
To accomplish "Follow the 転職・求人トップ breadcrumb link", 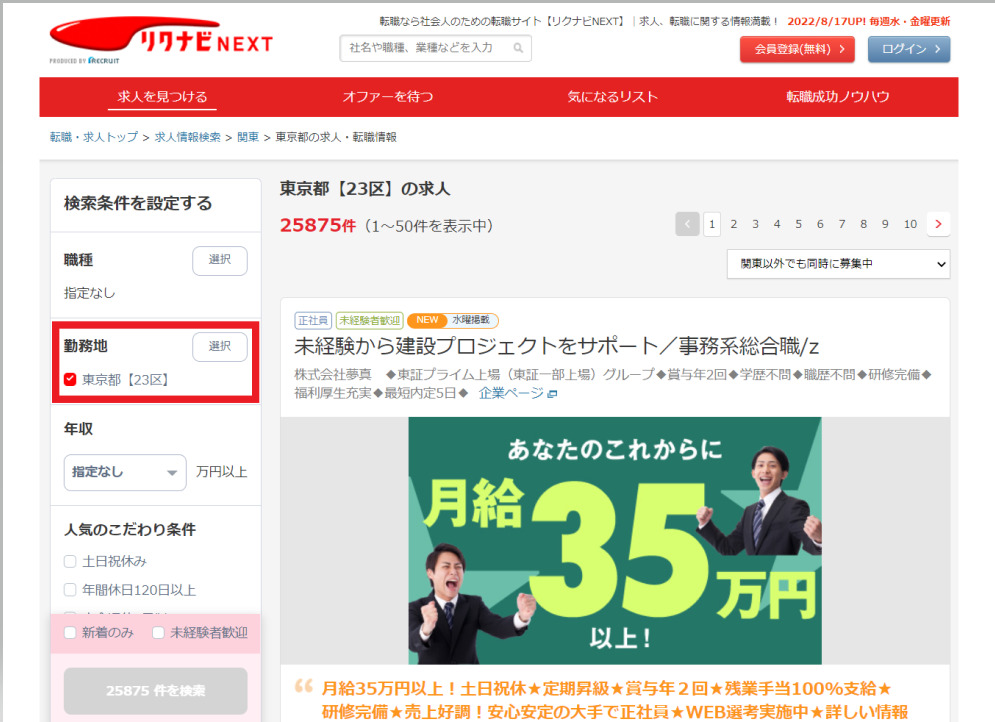I will (x=94, y=137).
